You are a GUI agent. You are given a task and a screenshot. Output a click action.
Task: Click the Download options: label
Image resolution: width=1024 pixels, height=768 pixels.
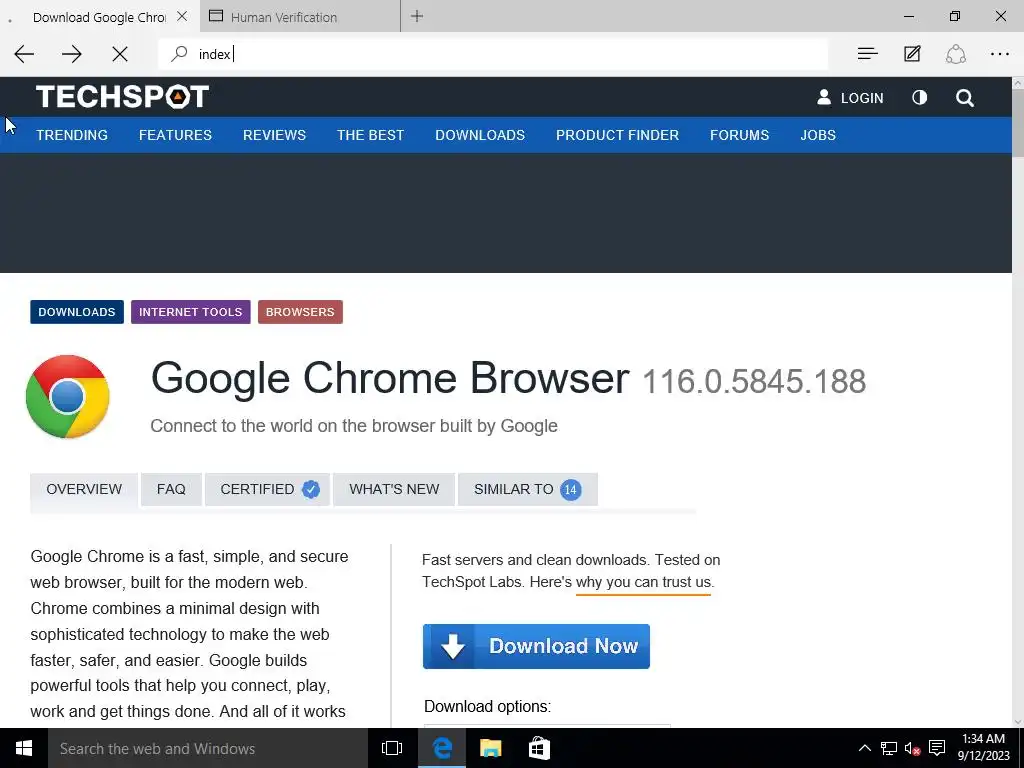pos(487,707)
